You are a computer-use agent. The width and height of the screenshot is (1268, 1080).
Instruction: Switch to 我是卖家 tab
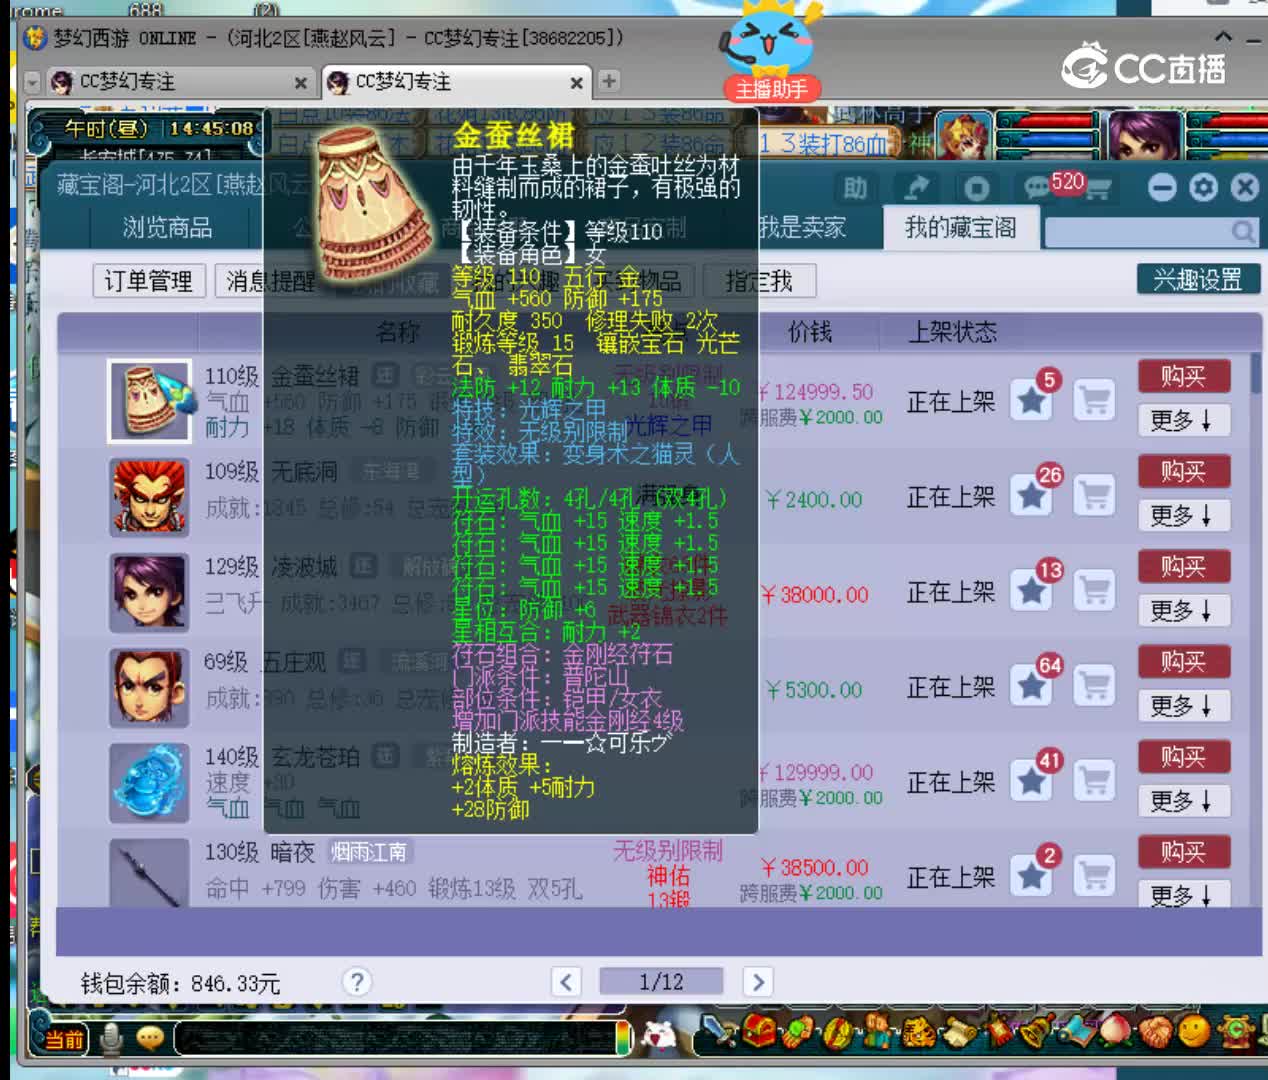pyautogui.click(x=802, y=228)
